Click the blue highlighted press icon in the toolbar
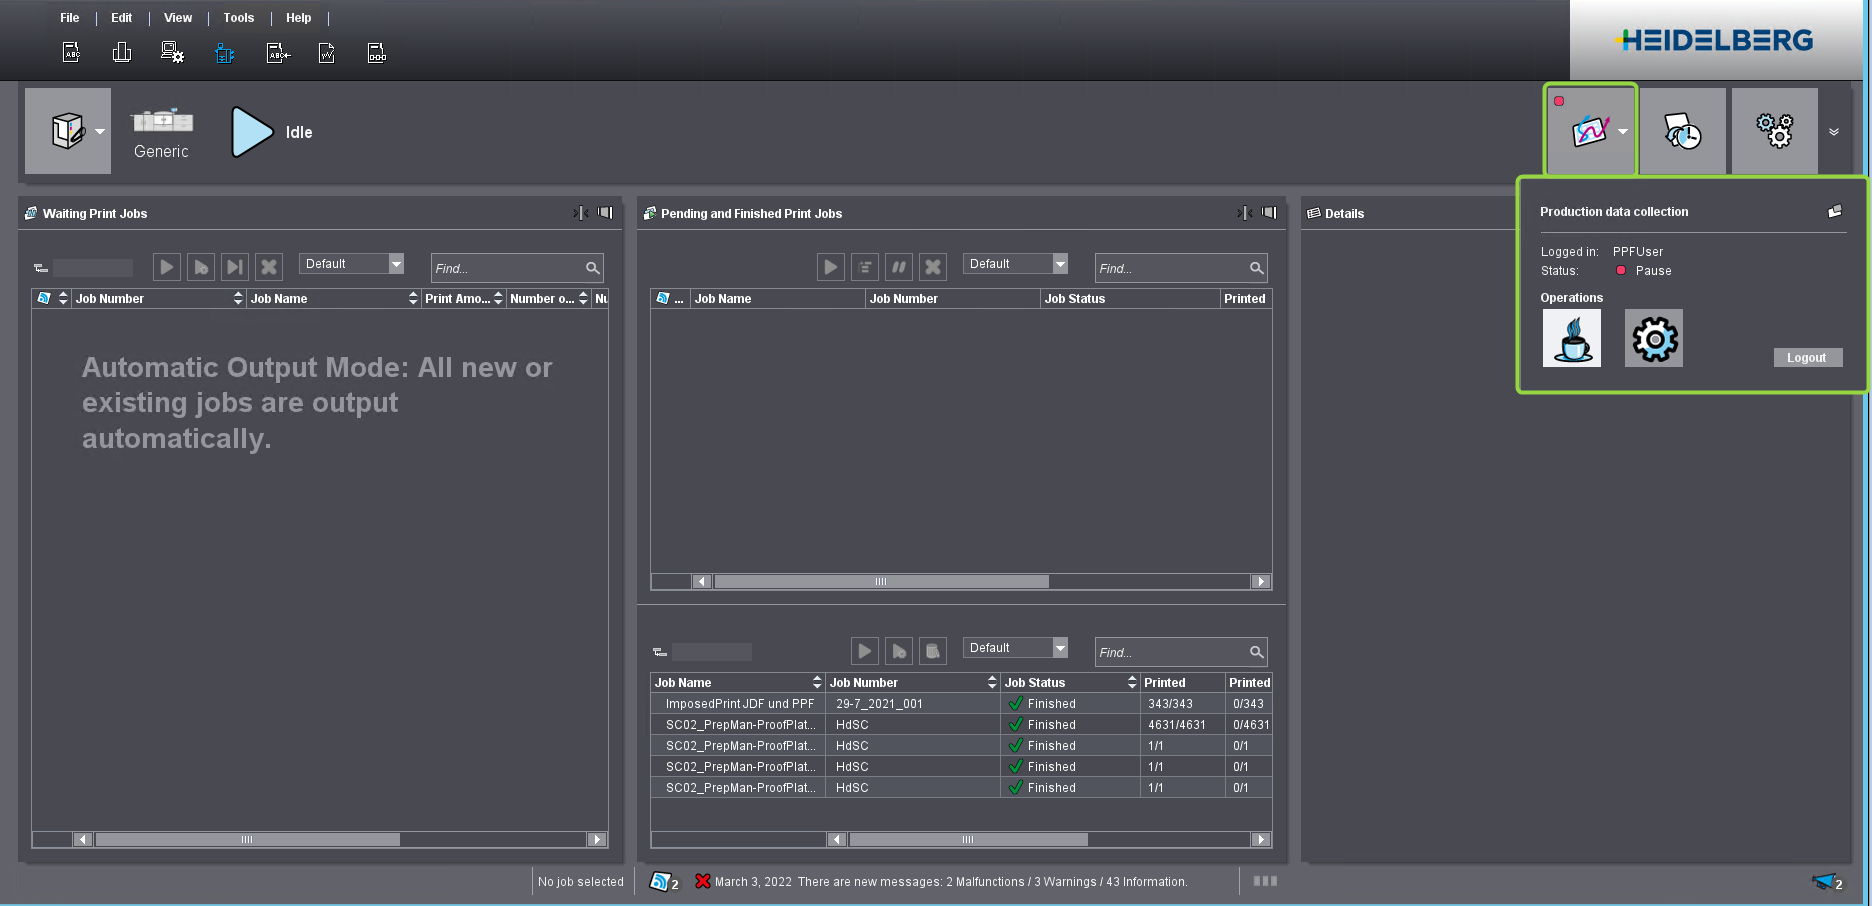Image resolution: width=1872 pixels, height=906 pixels. coord(225,54)
